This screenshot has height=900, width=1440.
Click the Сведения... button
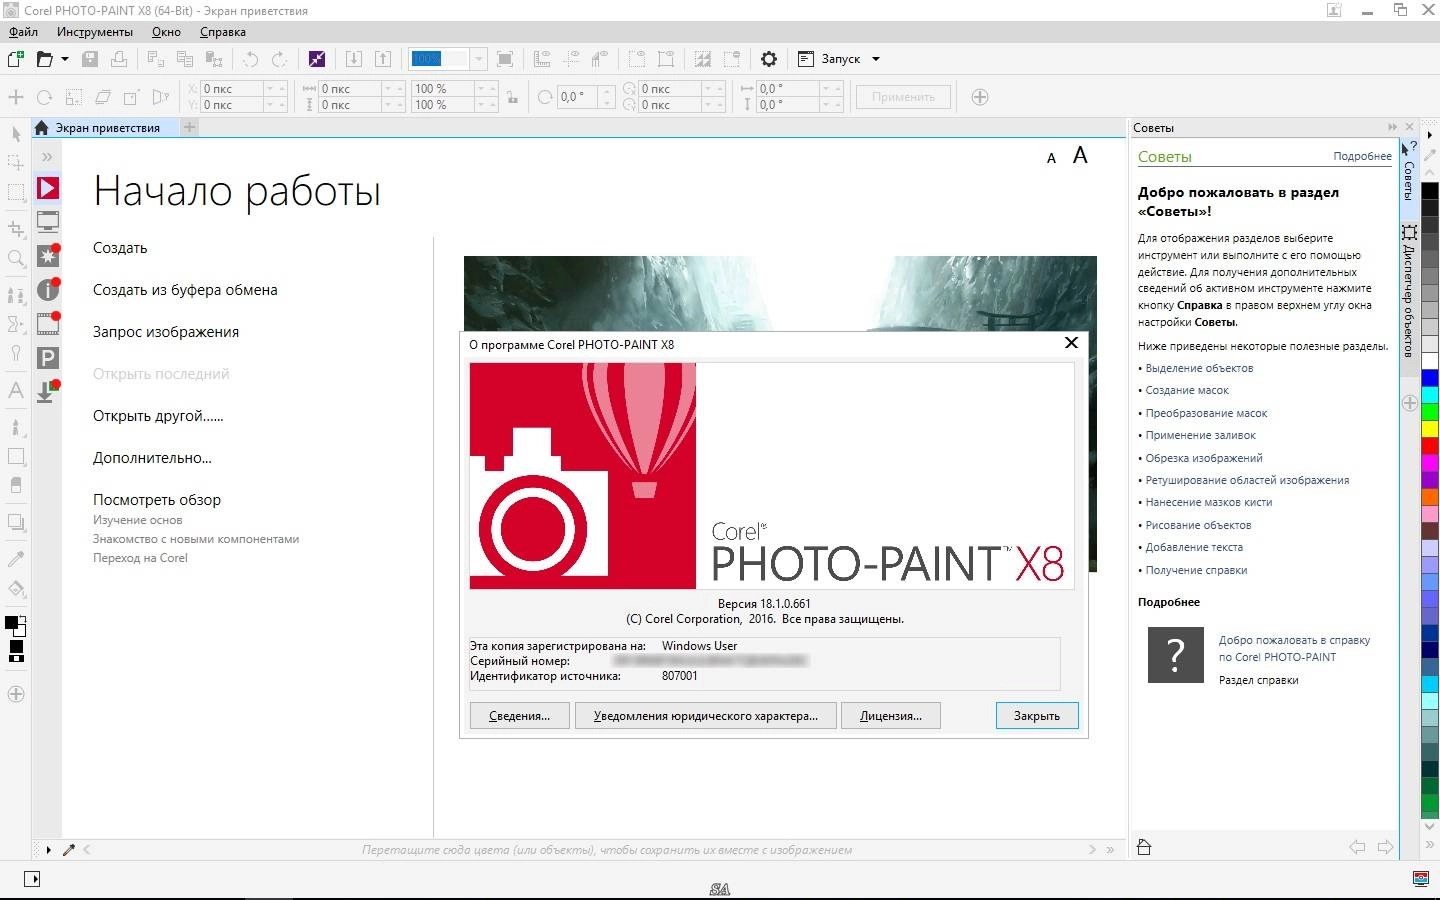click(x=519, y=716)
